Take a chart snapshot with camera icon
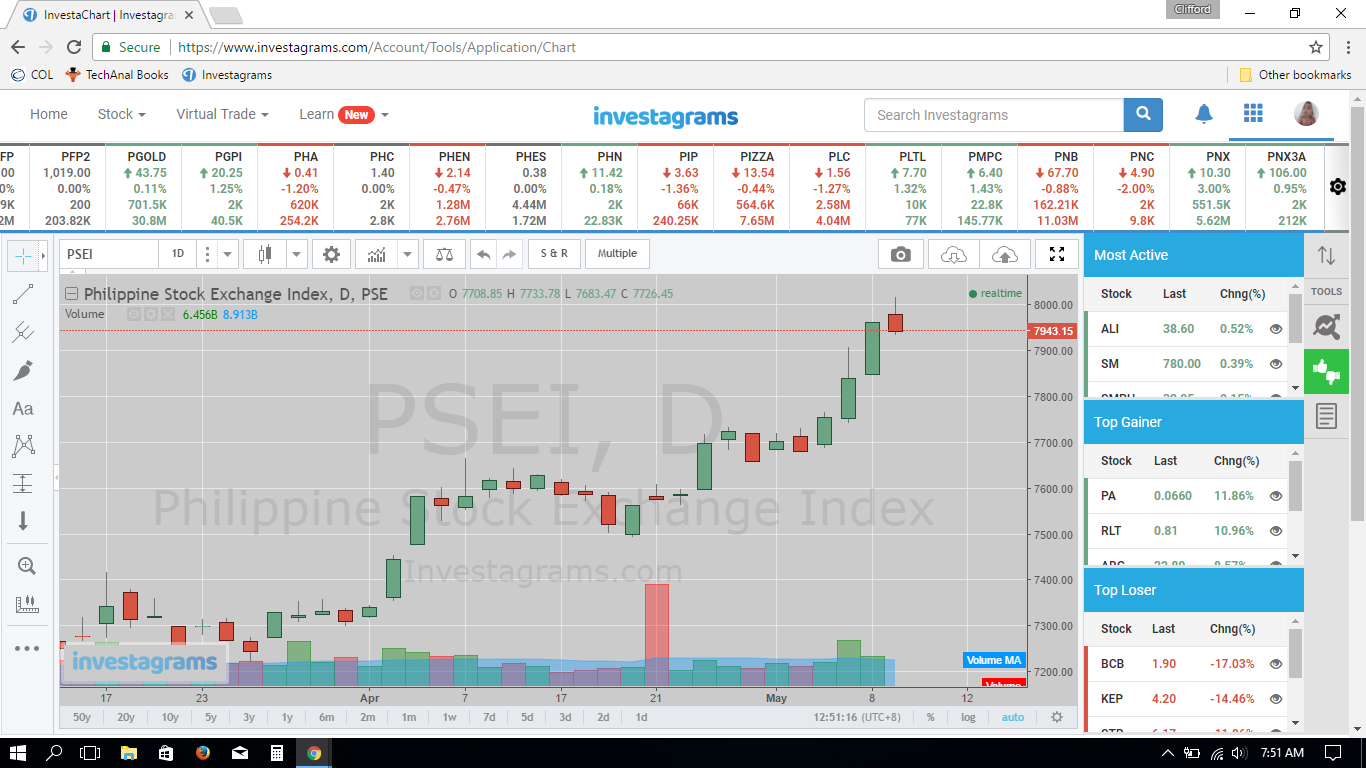This screenshot has height=768, width=1366. pyautogui.click(x=900, y=254)
